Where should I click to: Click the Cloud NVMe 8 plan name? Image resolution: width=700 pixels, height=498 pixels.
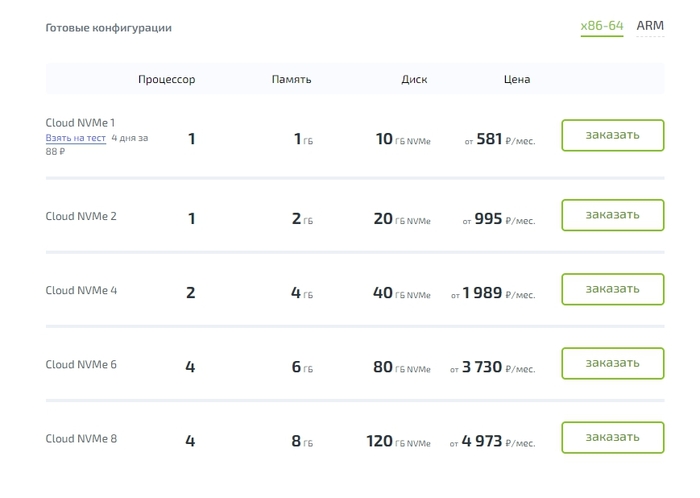coord(81,439)
